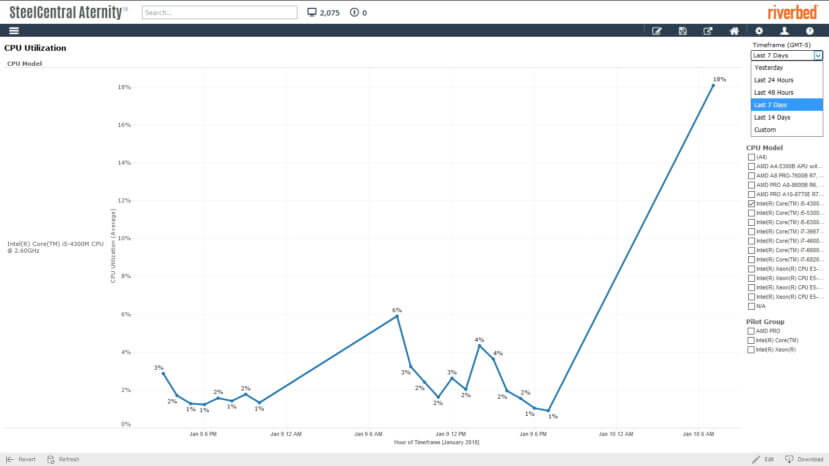Screen dimensions: 829x466
Task: Open settings gear icon in toolbar
Action: [759, 31]
